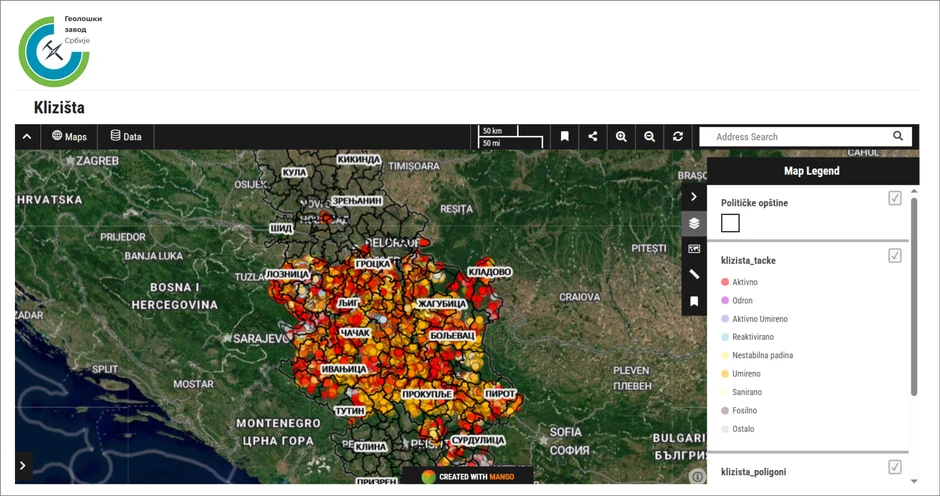Click the КУЛА map label

coord(294,173)
